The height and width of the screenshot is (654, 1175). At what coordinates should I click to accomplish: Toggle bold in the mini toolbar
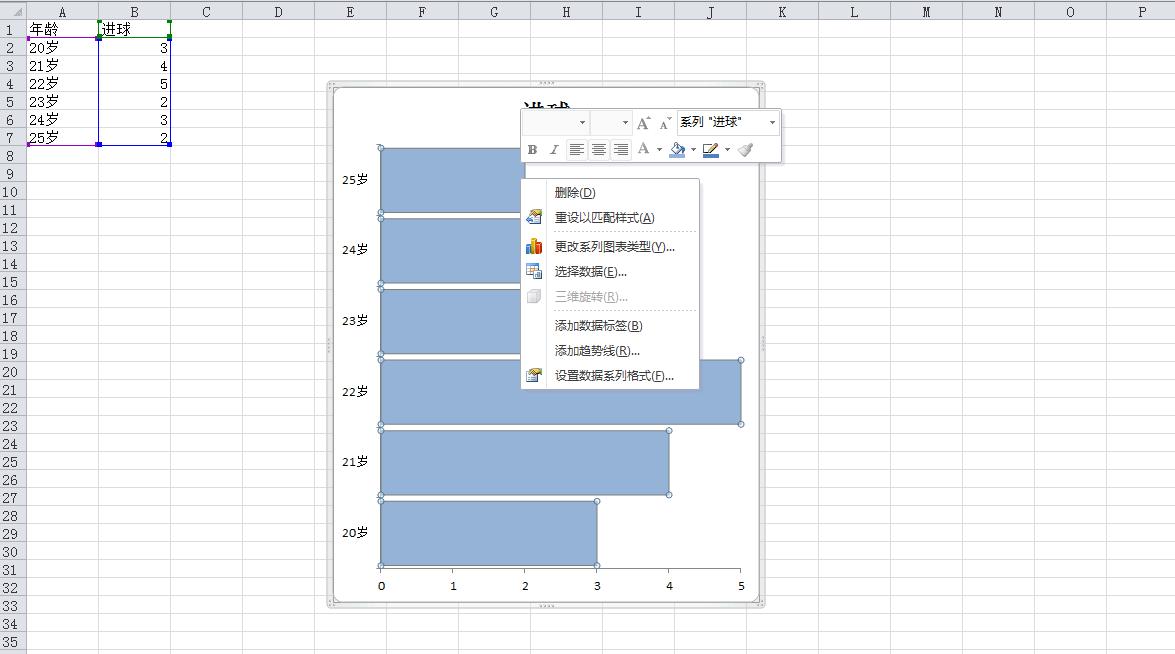(x=532, y=150)
